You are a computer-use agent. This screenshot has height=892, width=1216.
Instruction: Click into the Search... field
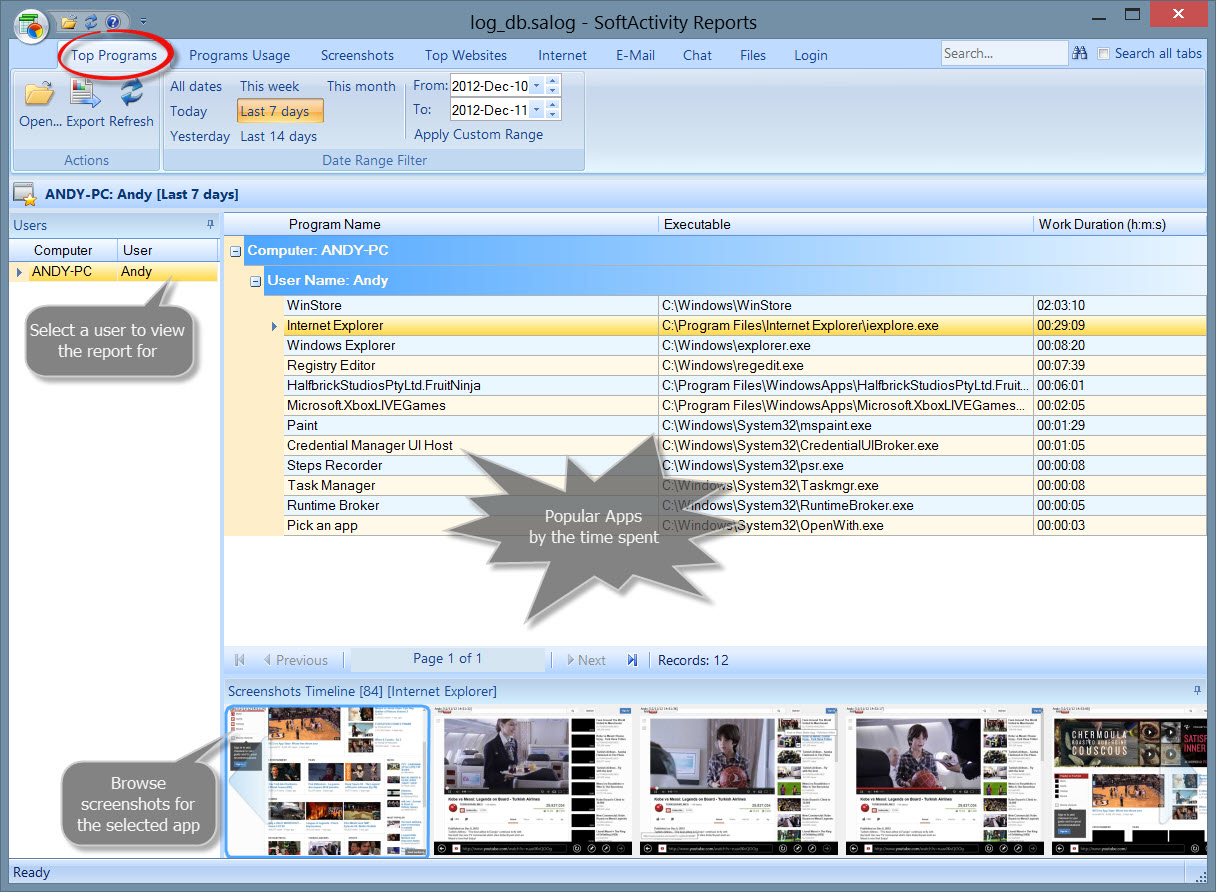click(x=1004, y=54)
